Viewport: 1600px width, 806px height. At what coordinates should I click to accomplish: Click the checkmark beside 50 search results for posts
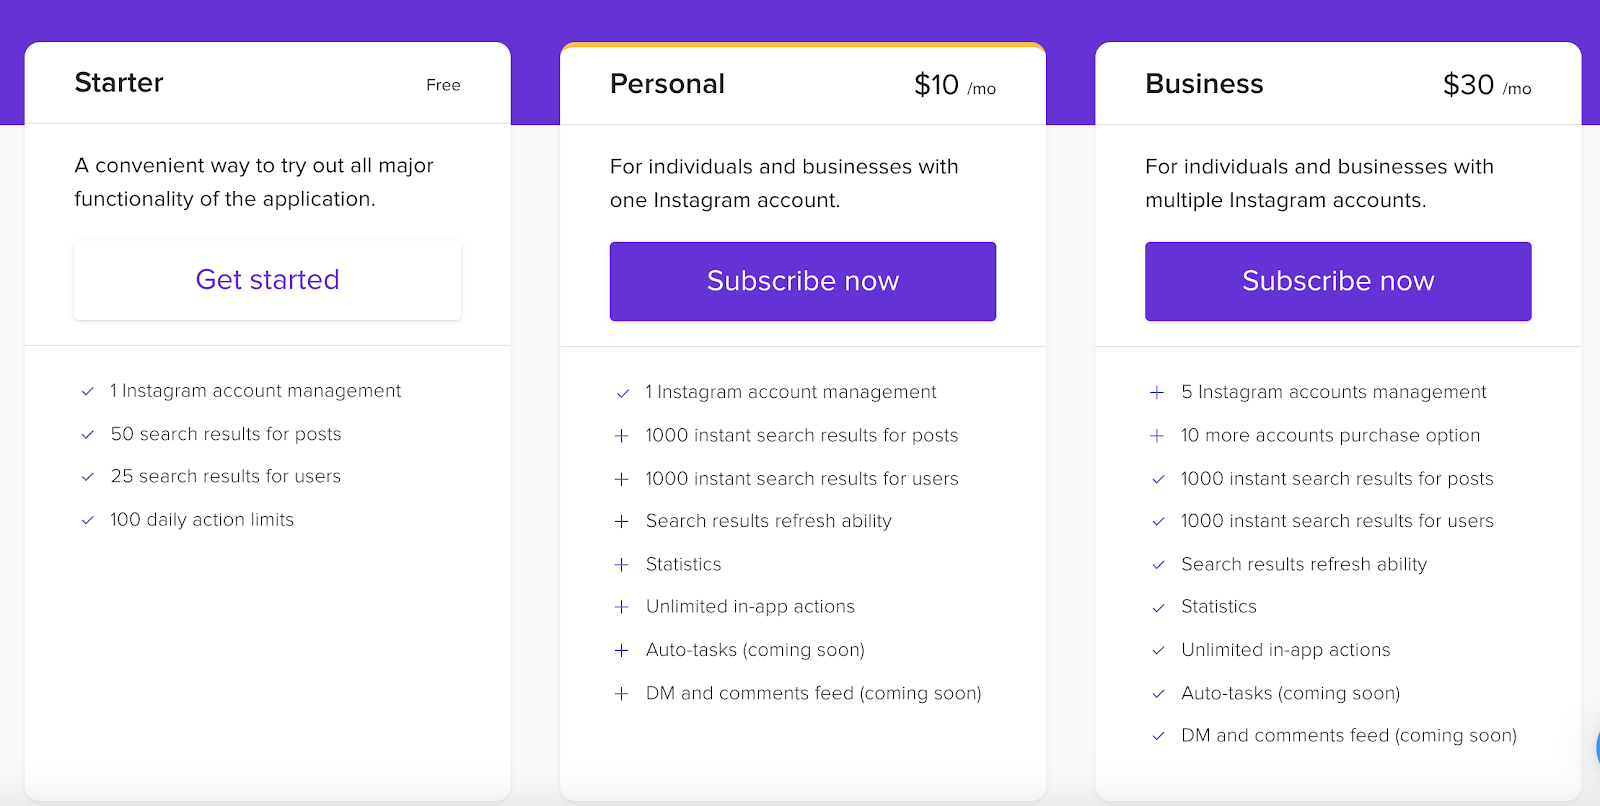pyautogui.click(x=88, y=435)
